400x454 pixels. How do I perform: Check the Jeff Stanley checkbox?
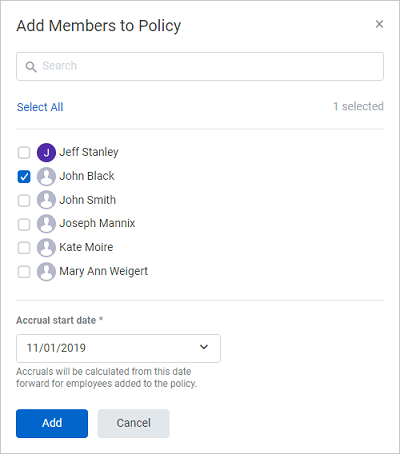coord(24,153)
